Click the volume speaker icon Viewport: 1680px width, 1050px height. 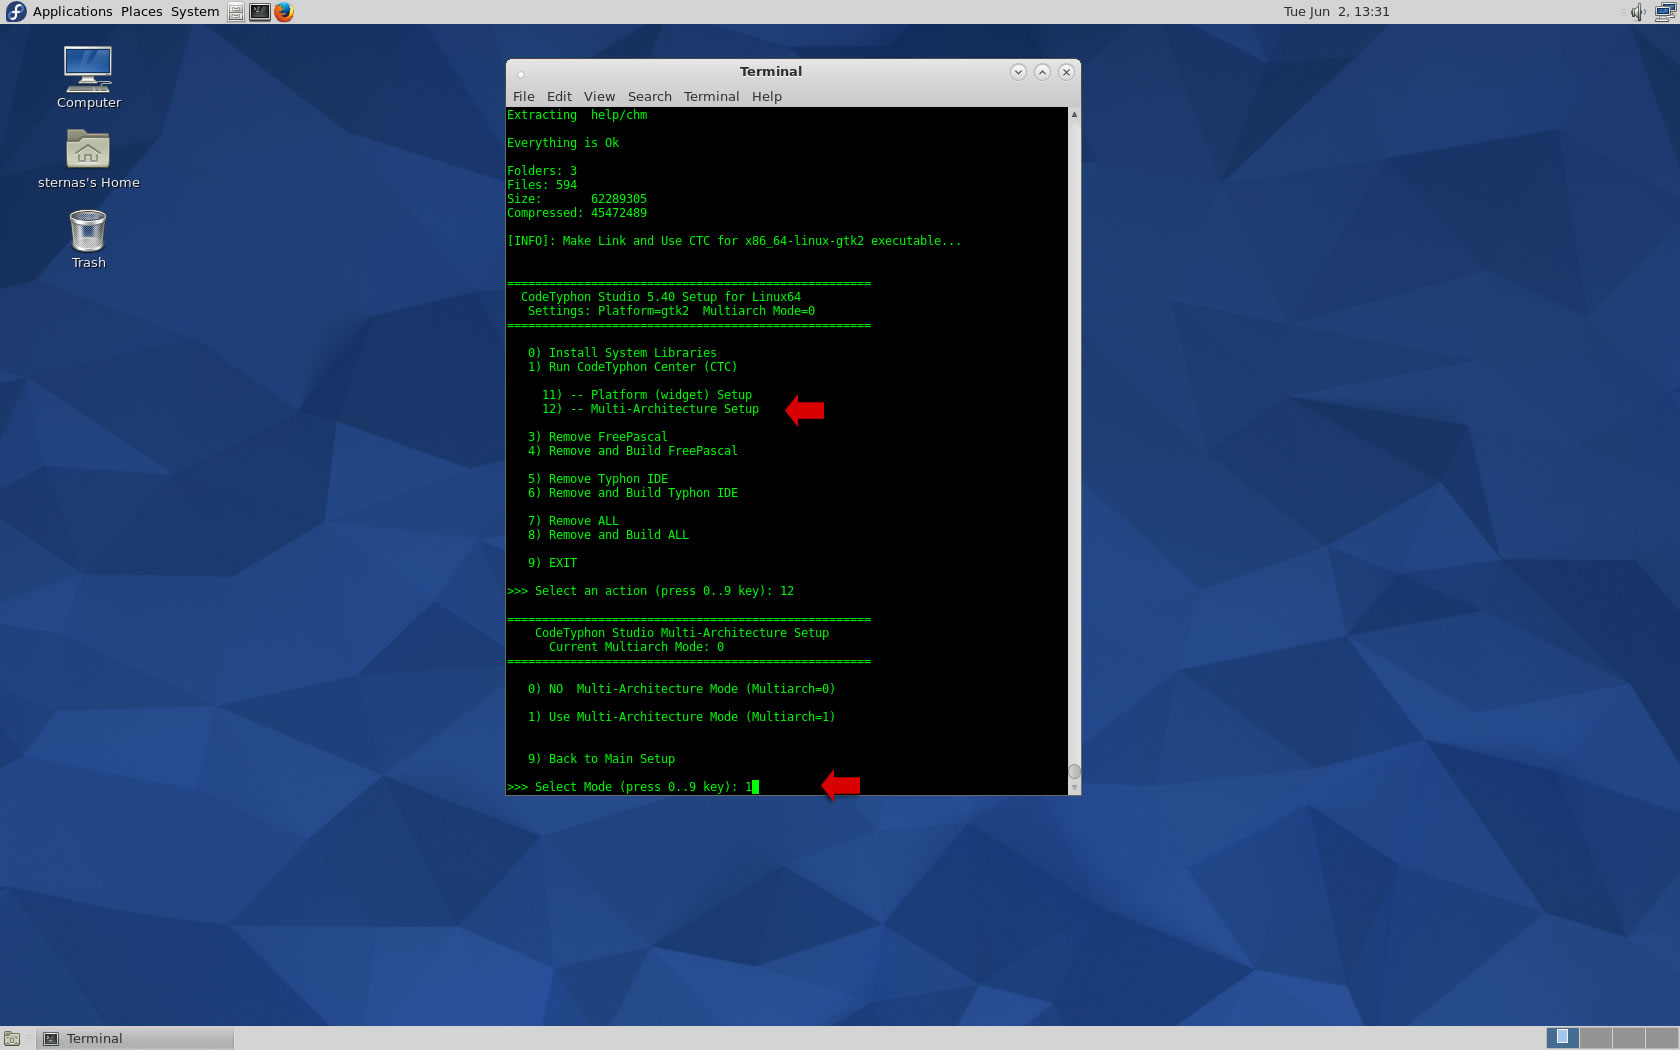1637,12
